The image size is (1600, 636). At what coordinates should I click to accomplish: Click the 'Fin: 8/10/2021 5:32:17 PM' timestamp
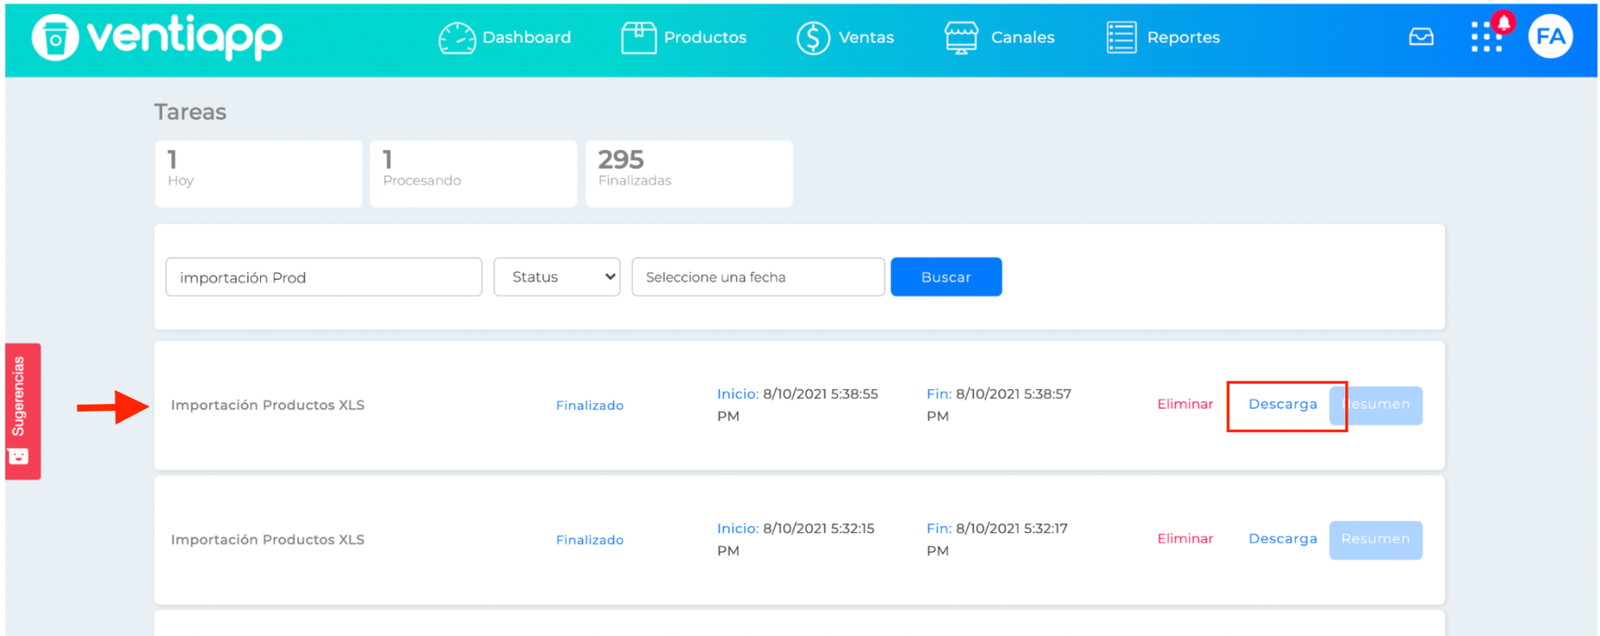[x=997, y=540]
